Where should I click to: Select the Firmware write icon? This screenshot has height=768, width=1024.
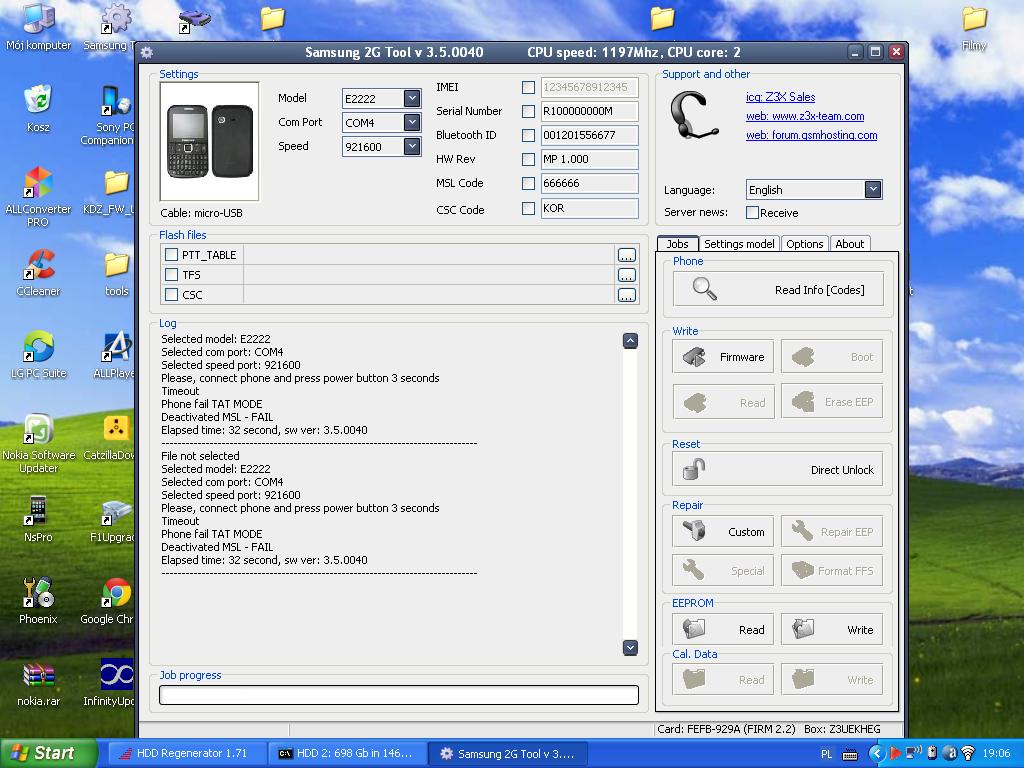point(696,355)
